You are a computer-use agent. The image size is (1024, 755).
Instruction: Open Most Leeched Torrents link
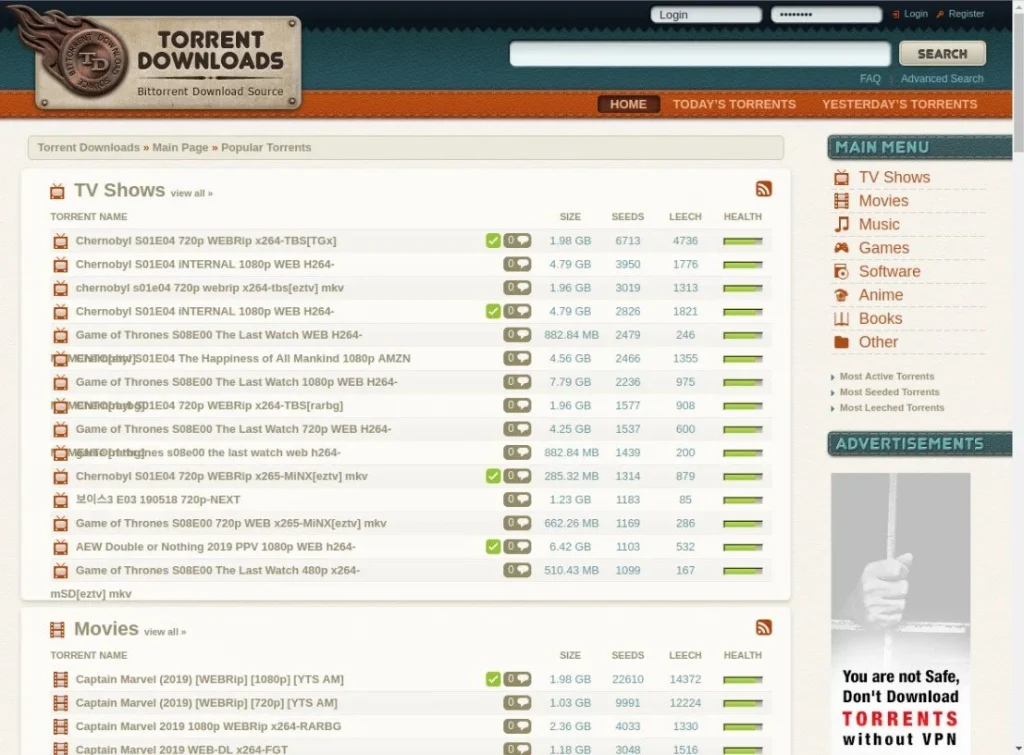coord(892,408)
